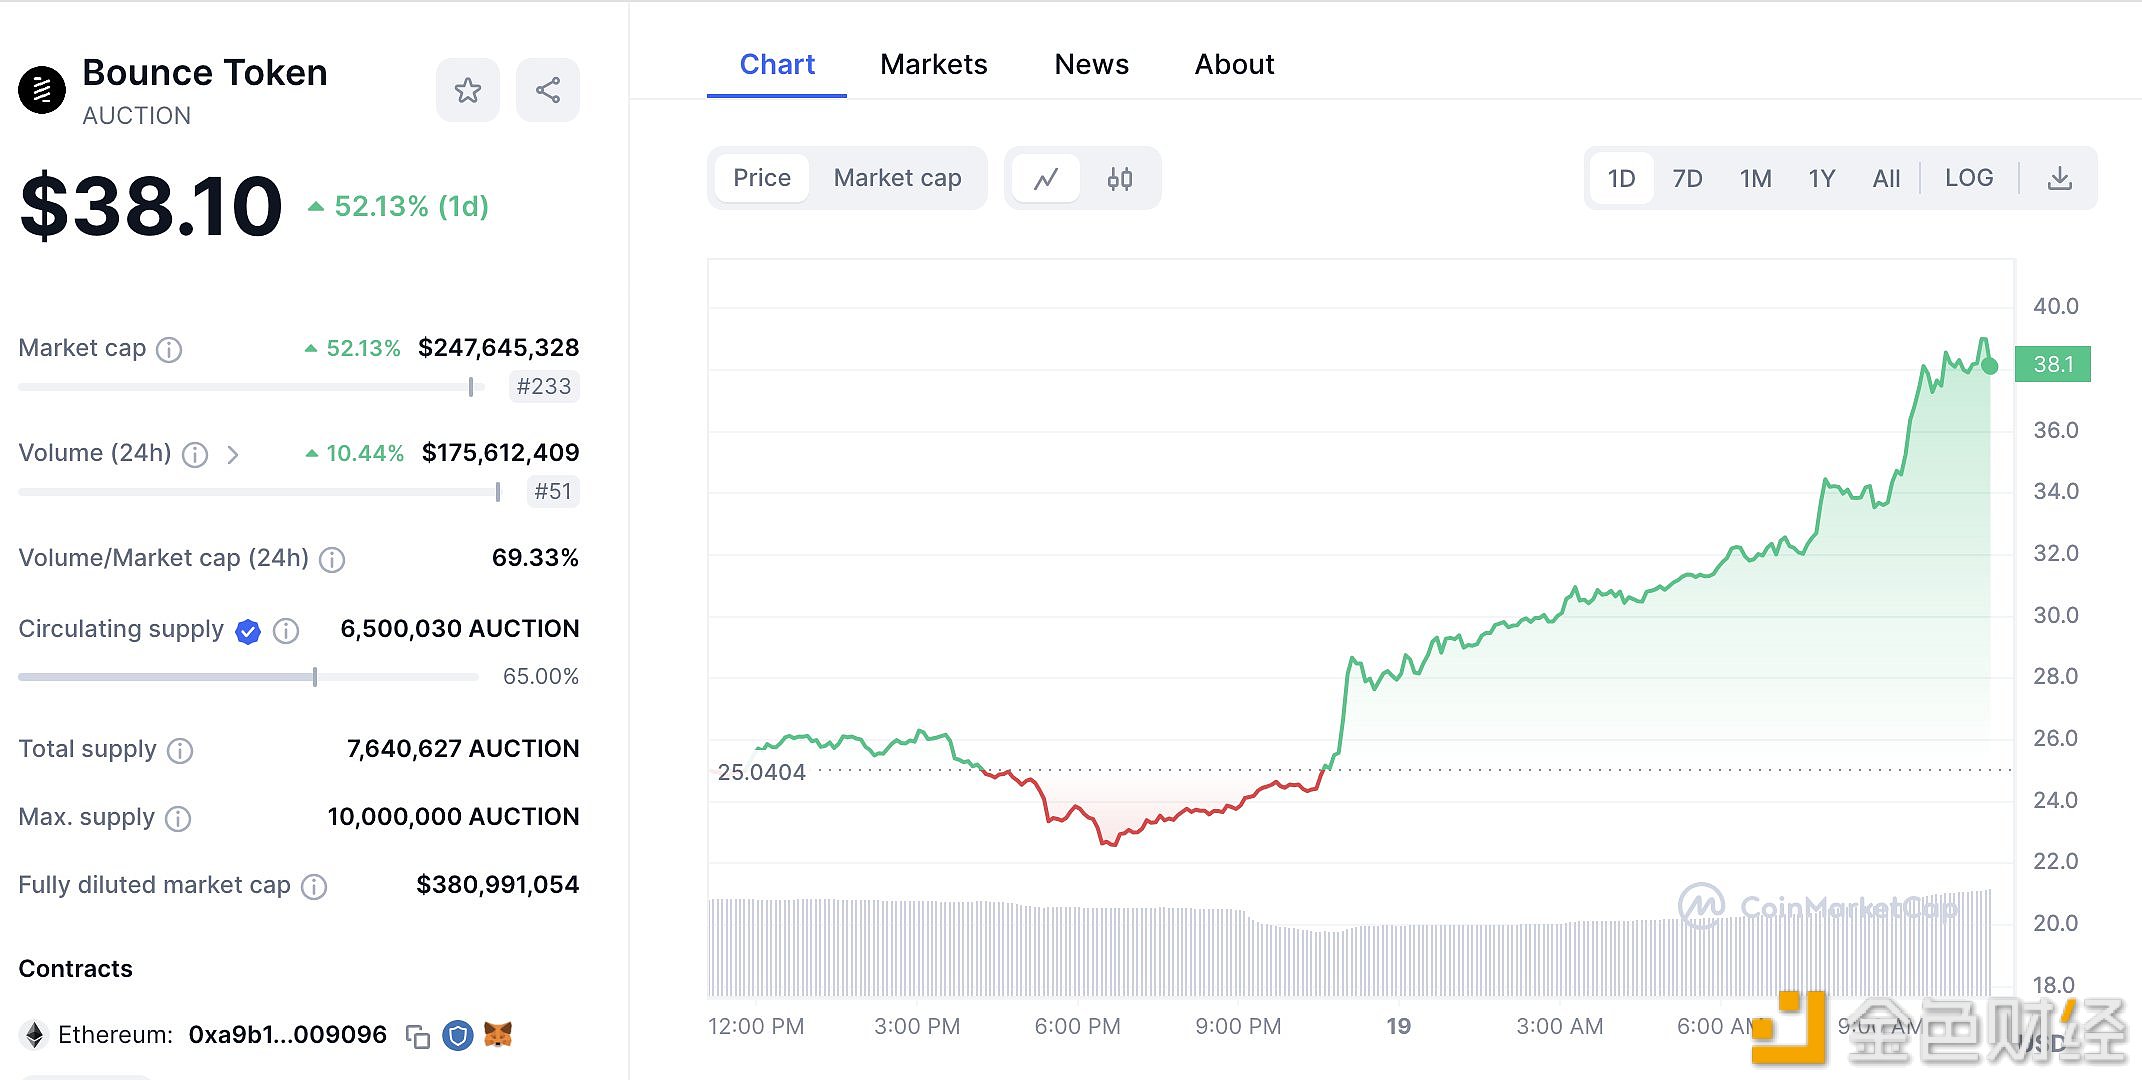Viewport: 2142px width, 1080px height.
Task: Click the $175,612,409 volume value
Action: (501, 453)
